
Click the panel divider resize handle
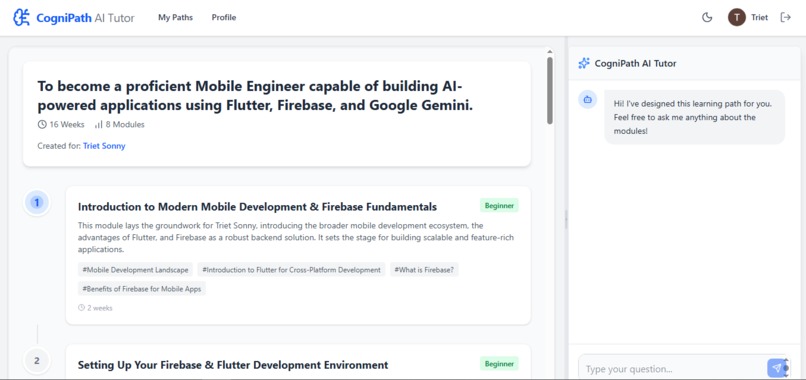coord(566,219)
